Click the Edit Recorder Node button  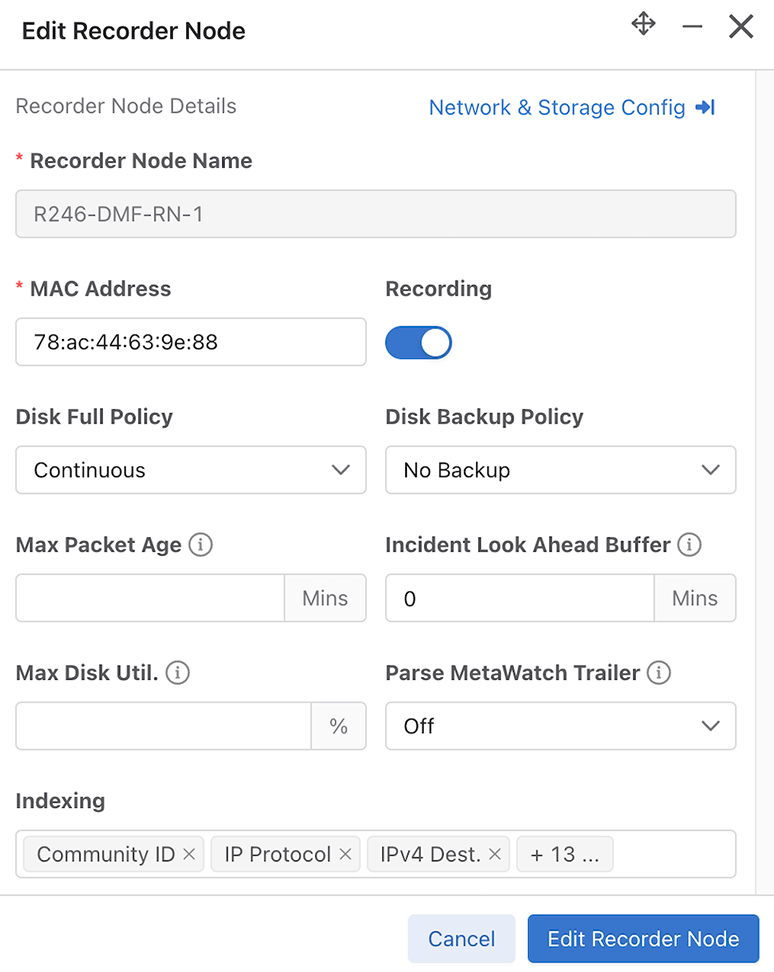click(x=643, y=939)
